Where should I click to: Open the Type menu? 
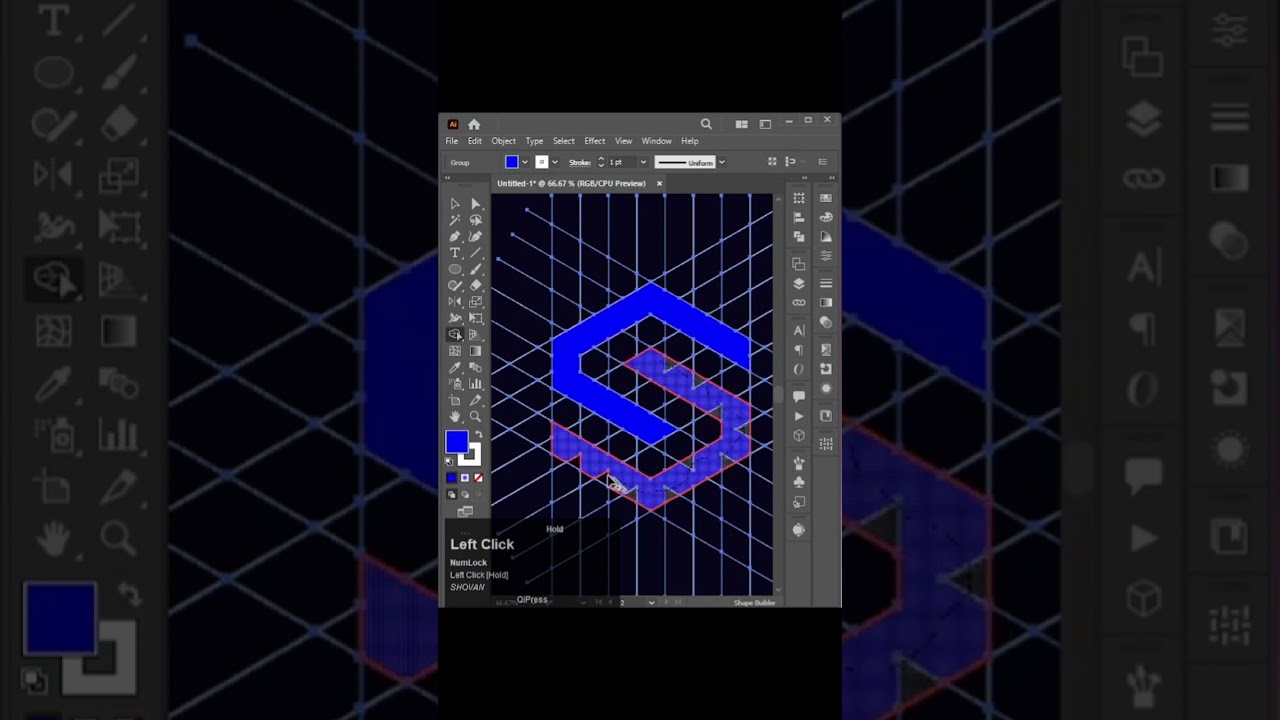pos(535,141)
